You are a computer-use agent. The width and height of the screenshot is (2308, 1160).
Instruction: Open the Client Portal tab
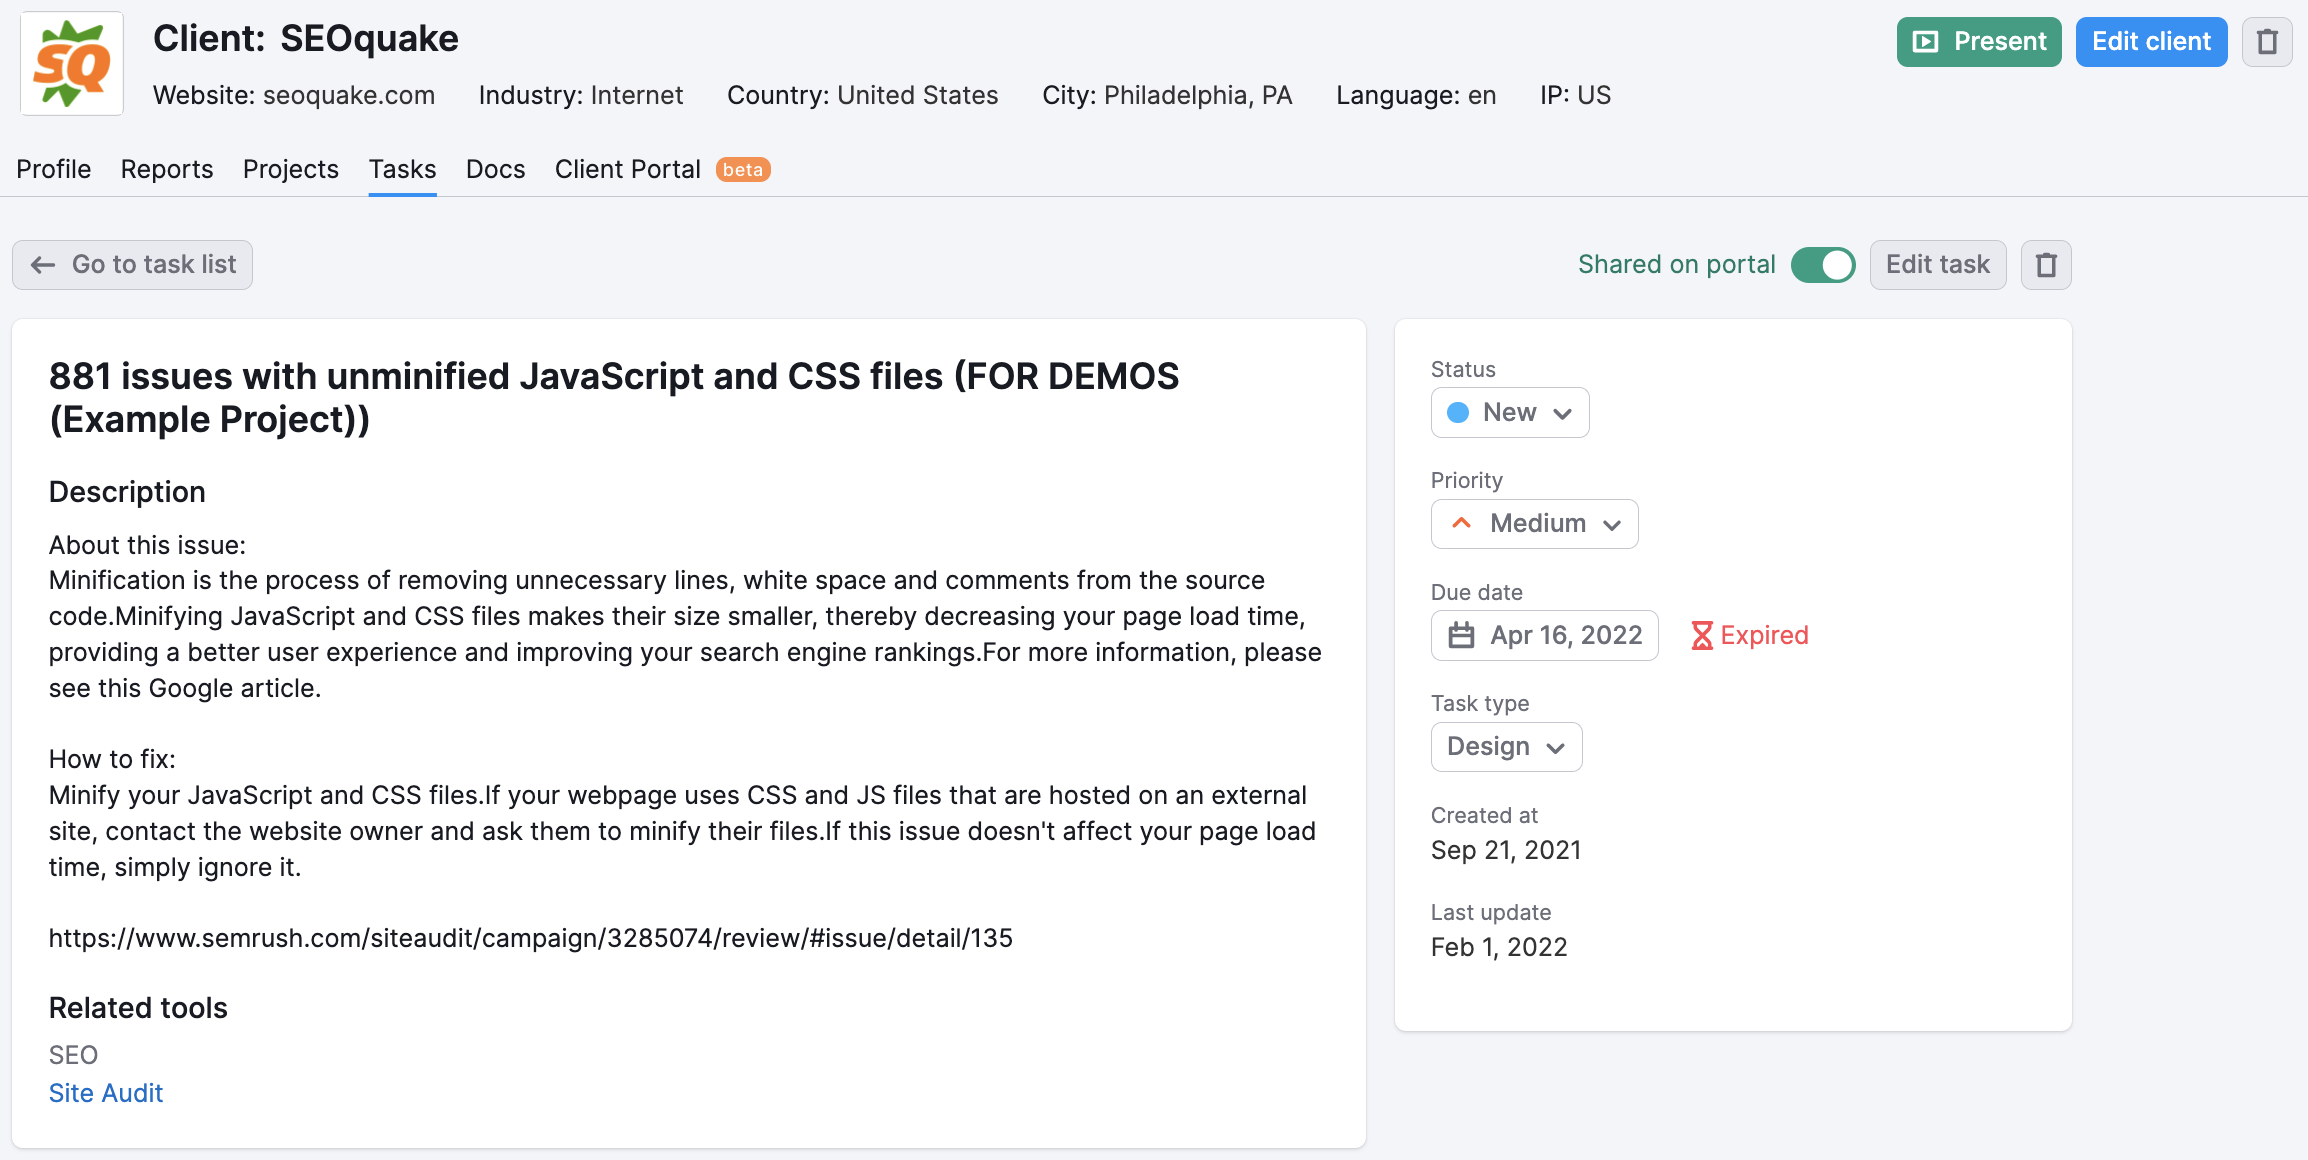pos(627,169)
